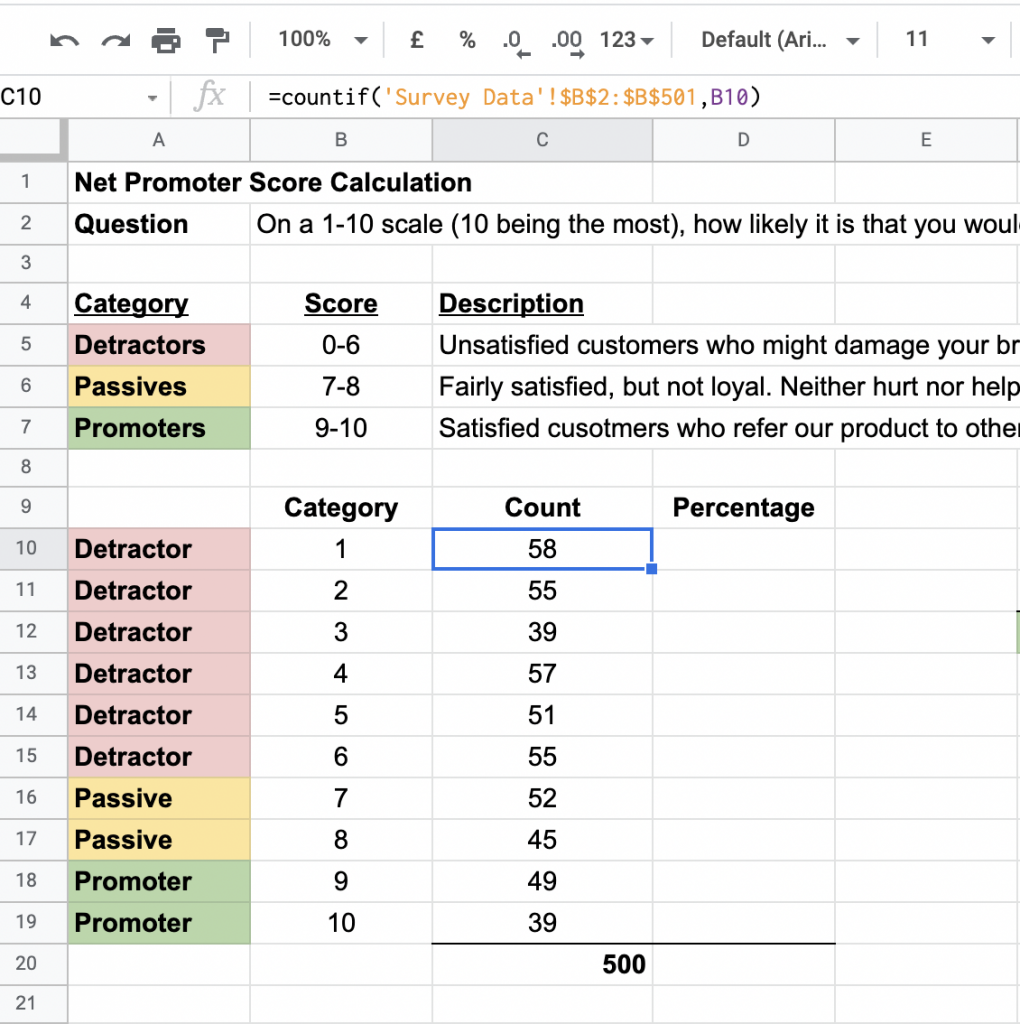Apply pound sterling currency format
The width and height of the screenshot is (1020, 1024).
coord(416,40)
